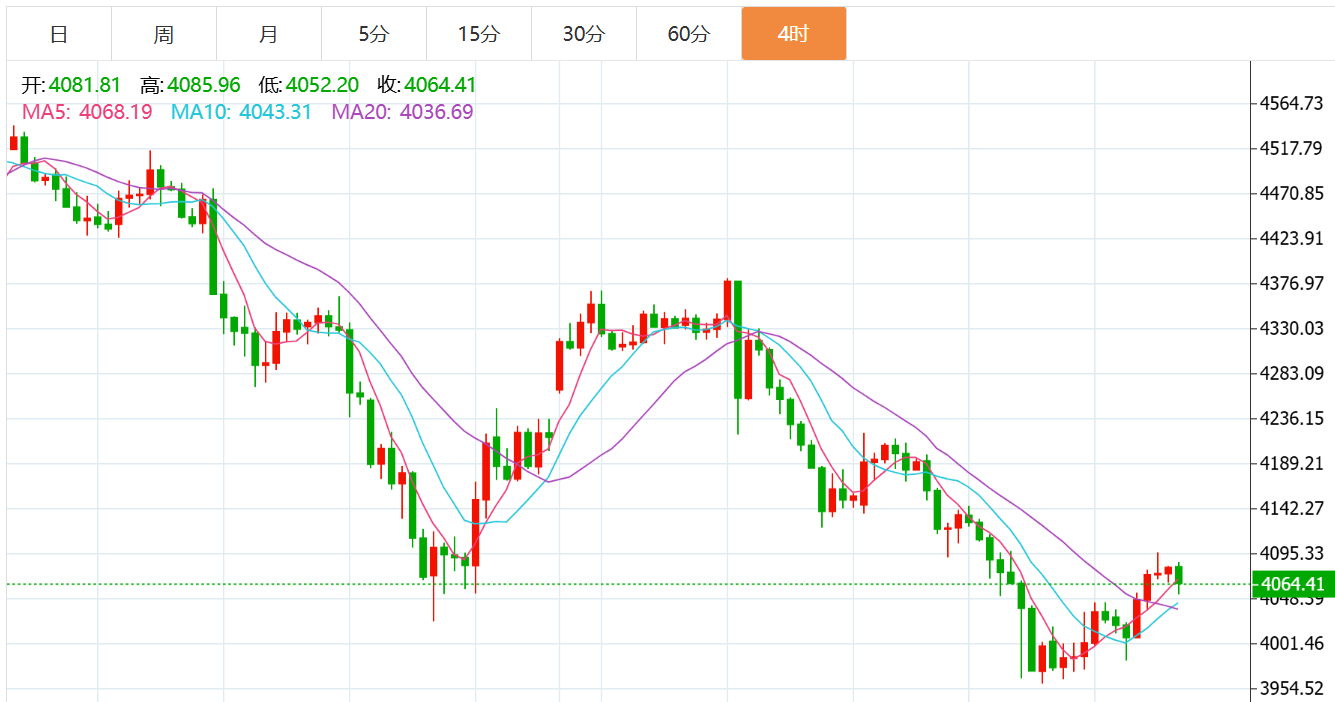Screen dimensions: 1335x702
Task: Switch to the 5分 interval tab
Action: [374, 34]
